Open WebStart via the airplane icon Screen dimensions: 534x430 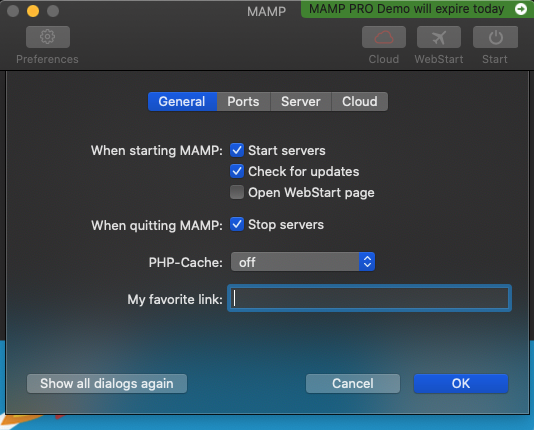pos(439,37)
